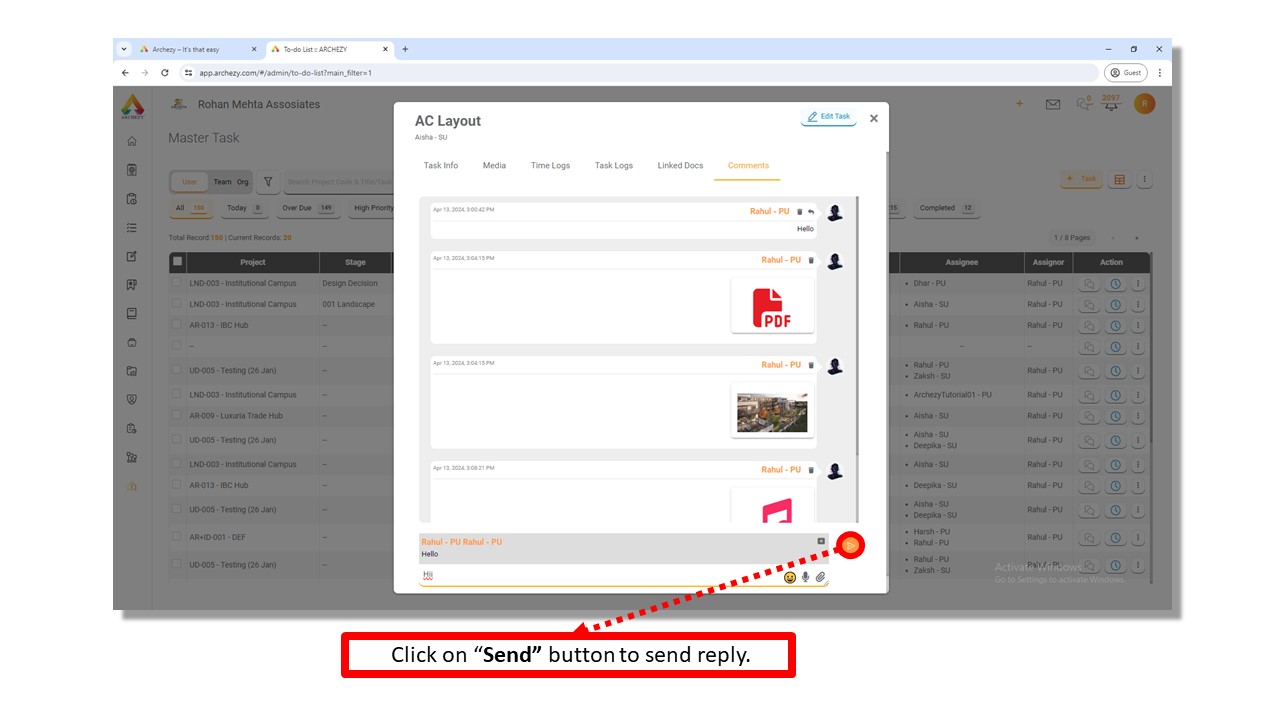Open more actions for ArchezyTutorial01 - PU row

point(1138,395)
